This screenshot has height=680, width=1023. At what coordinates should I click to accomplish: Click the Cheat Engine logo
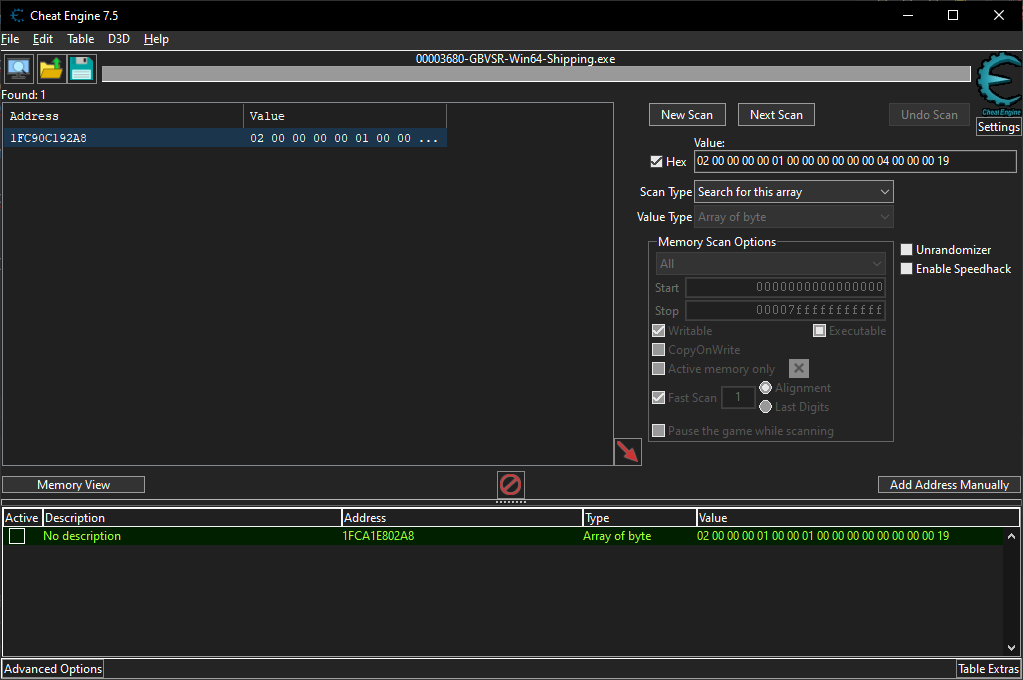click(998, 82)
